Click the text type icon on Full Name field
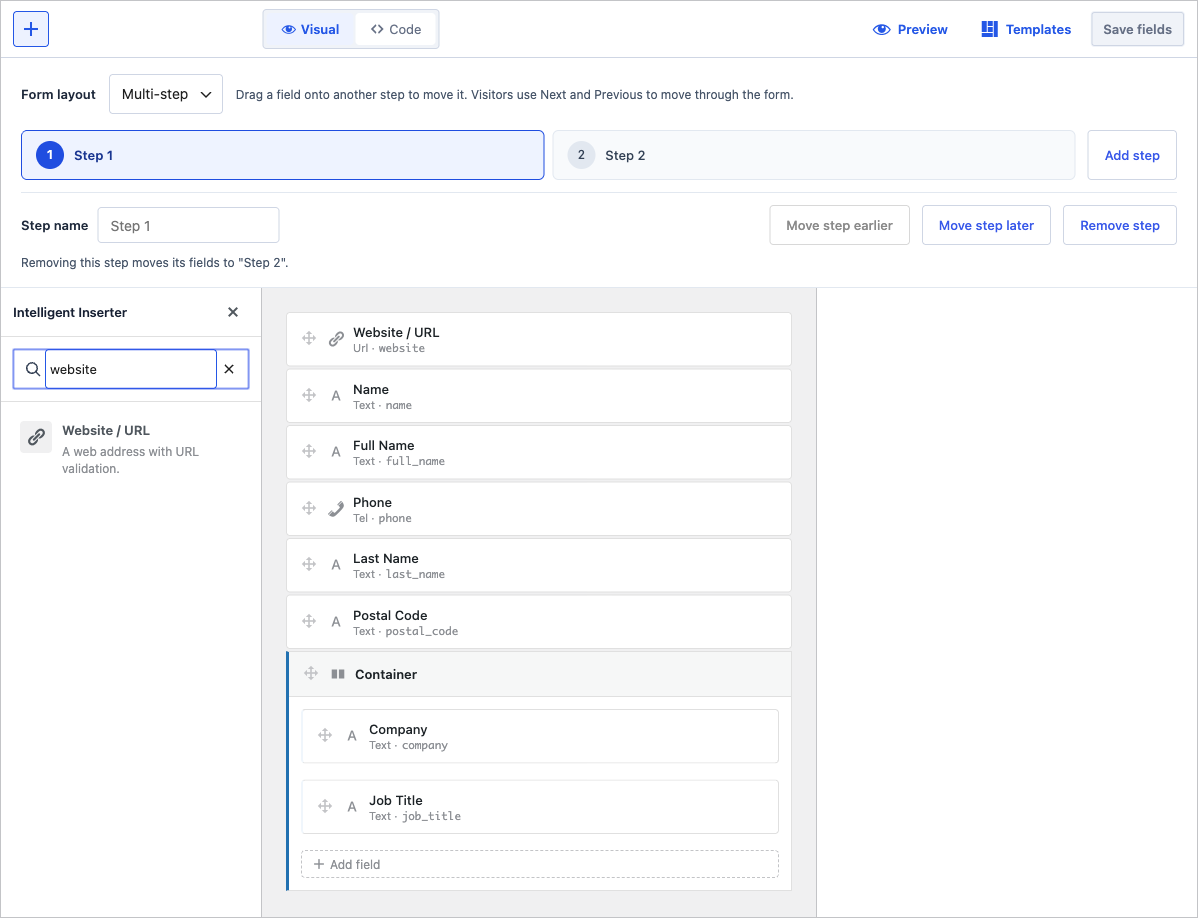1198x918 pixels. [335, 452]
